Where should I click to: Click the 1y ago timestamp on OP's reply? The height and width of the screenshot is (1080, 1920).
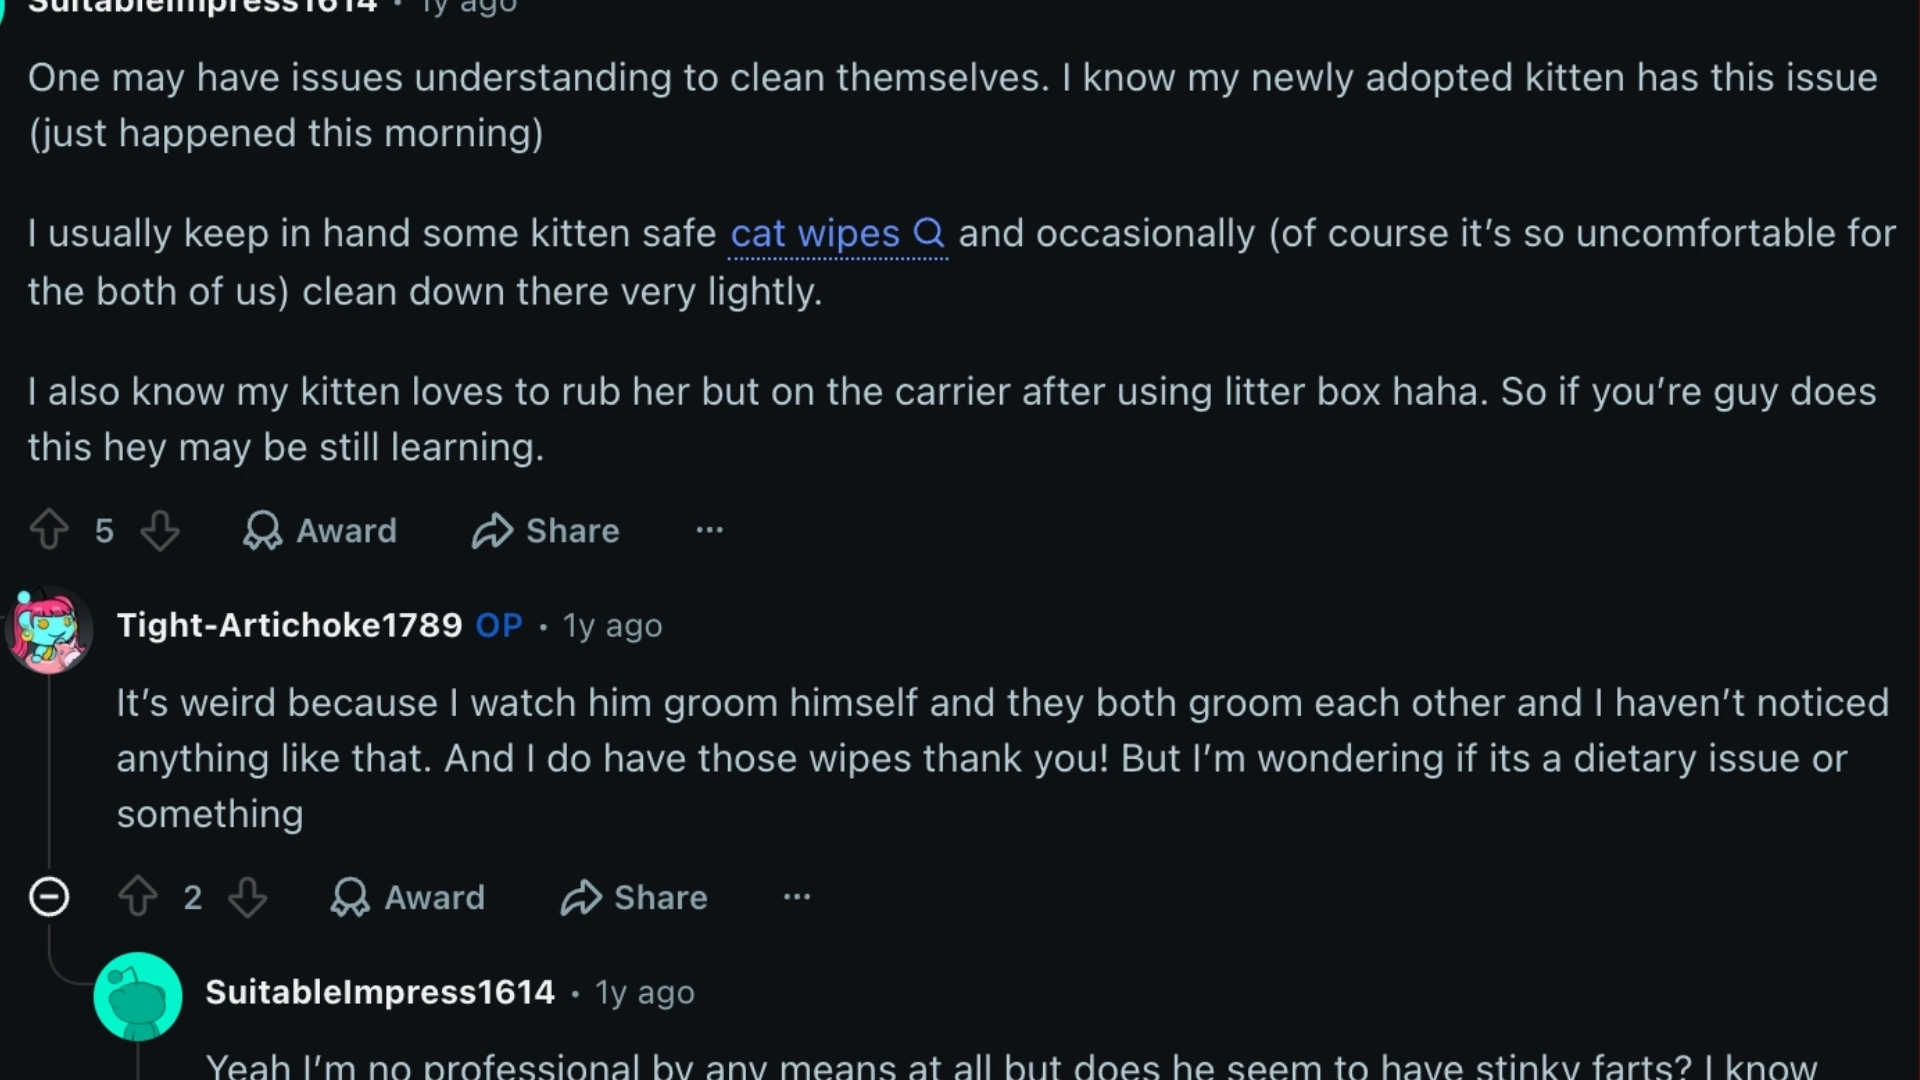(x=612, y=625)
